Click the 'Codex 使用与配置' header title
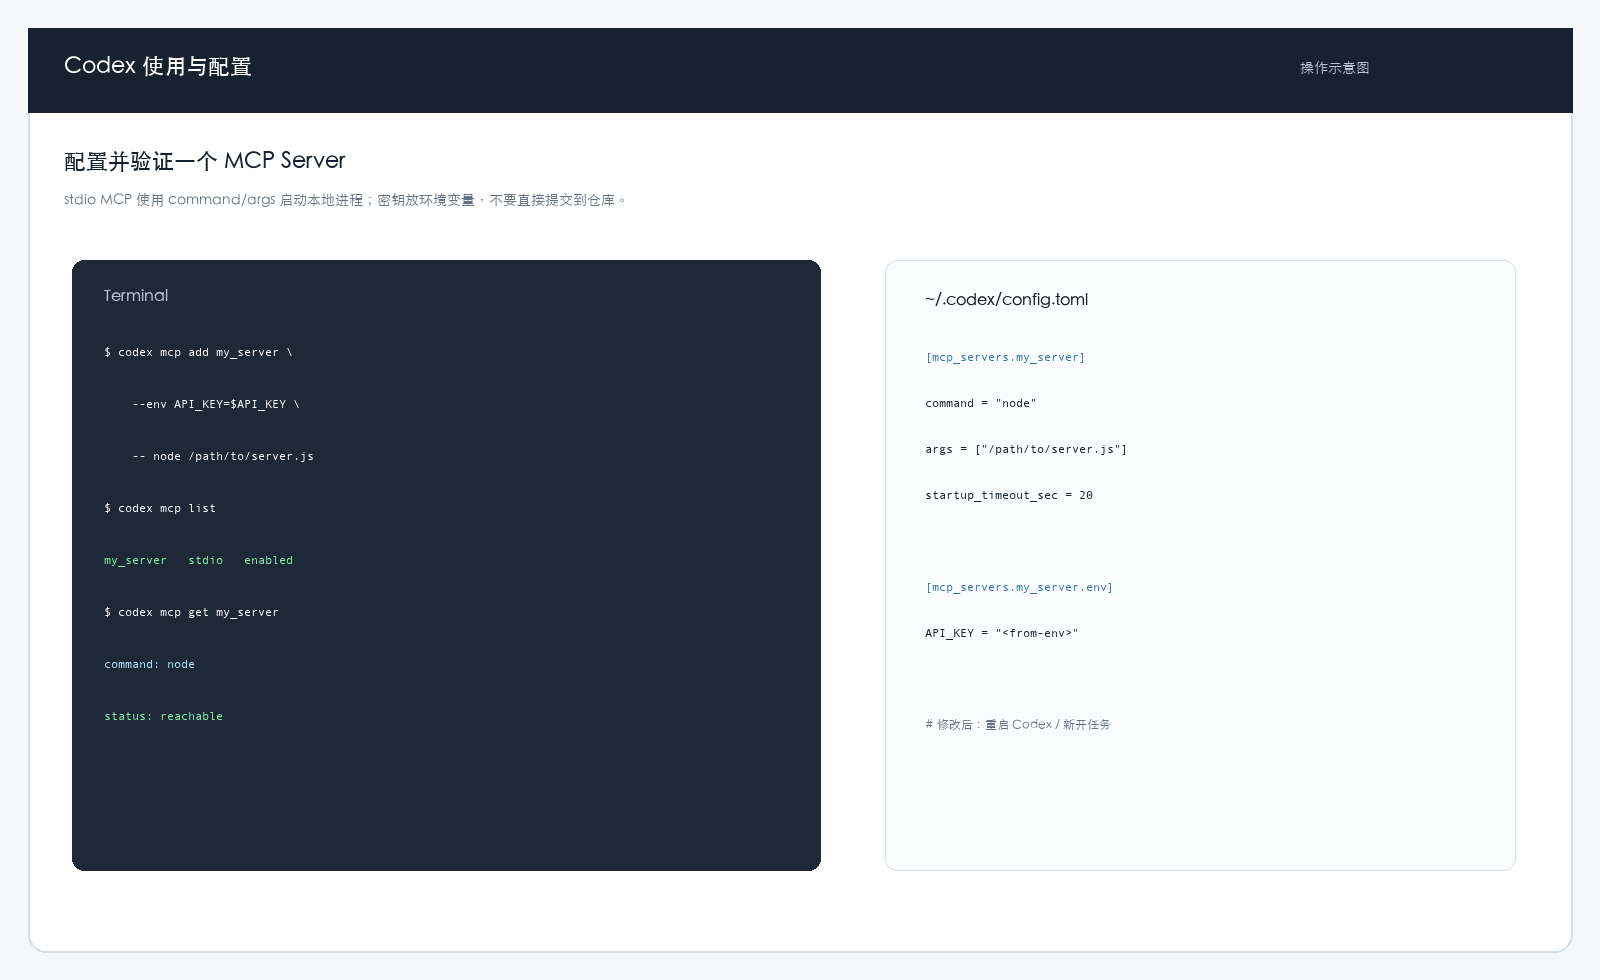 click(158, 66)
